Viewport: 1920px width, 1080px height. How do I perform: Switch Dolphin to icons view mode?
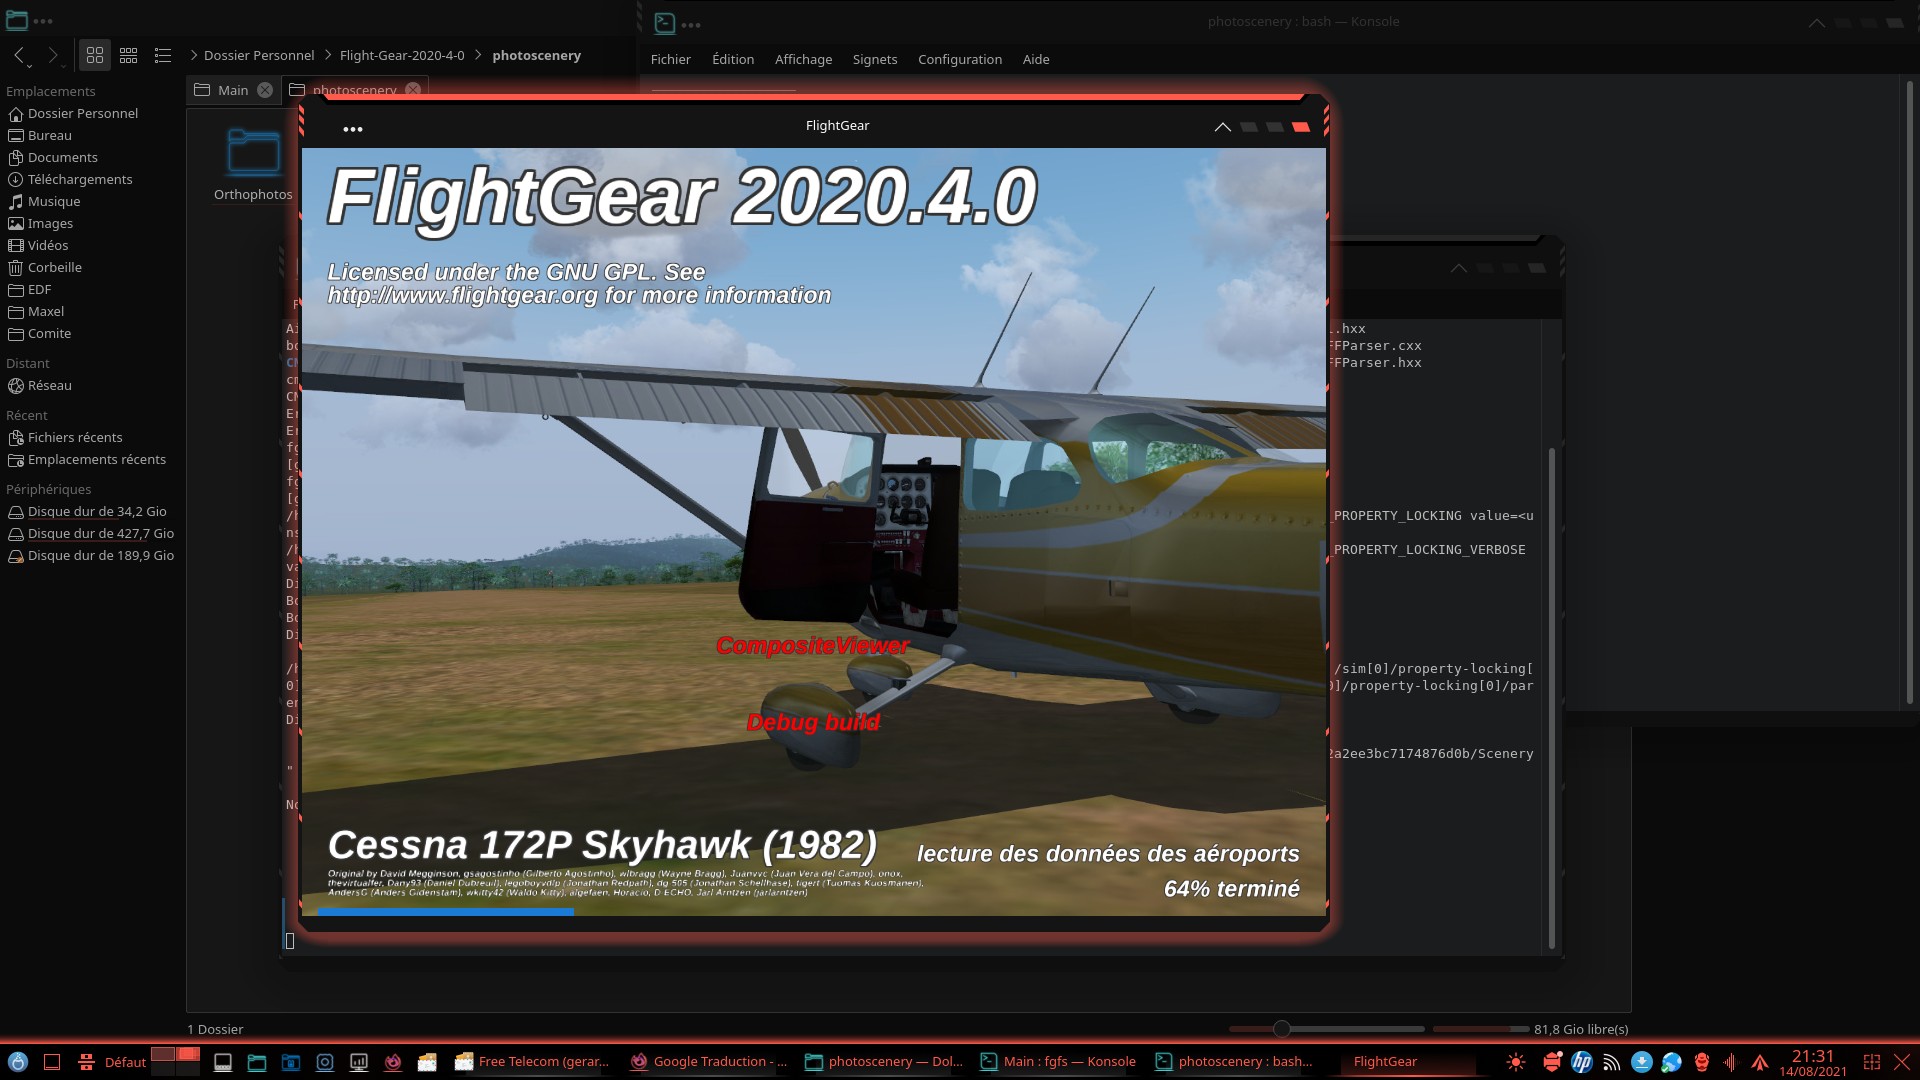pos(95,55)
